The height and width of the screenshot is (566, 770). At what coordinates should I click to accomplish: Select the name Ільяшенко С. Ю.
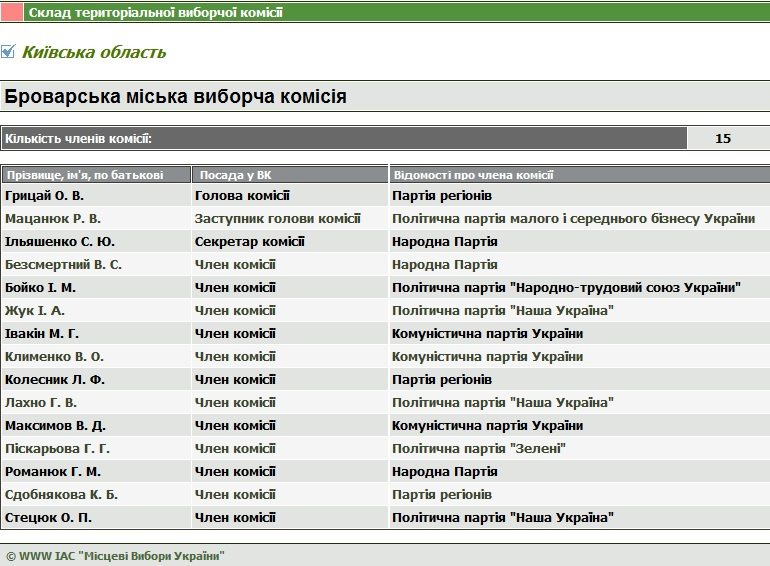point(60,242)
